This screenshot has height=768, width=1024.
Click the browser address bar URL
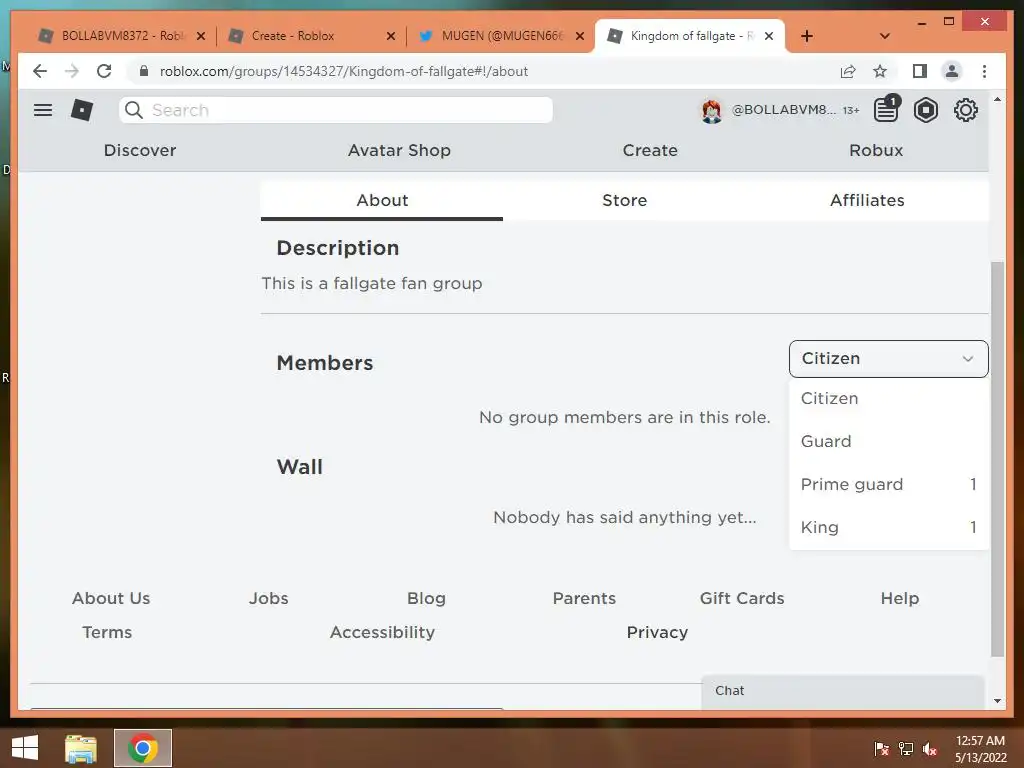(344, 71)
